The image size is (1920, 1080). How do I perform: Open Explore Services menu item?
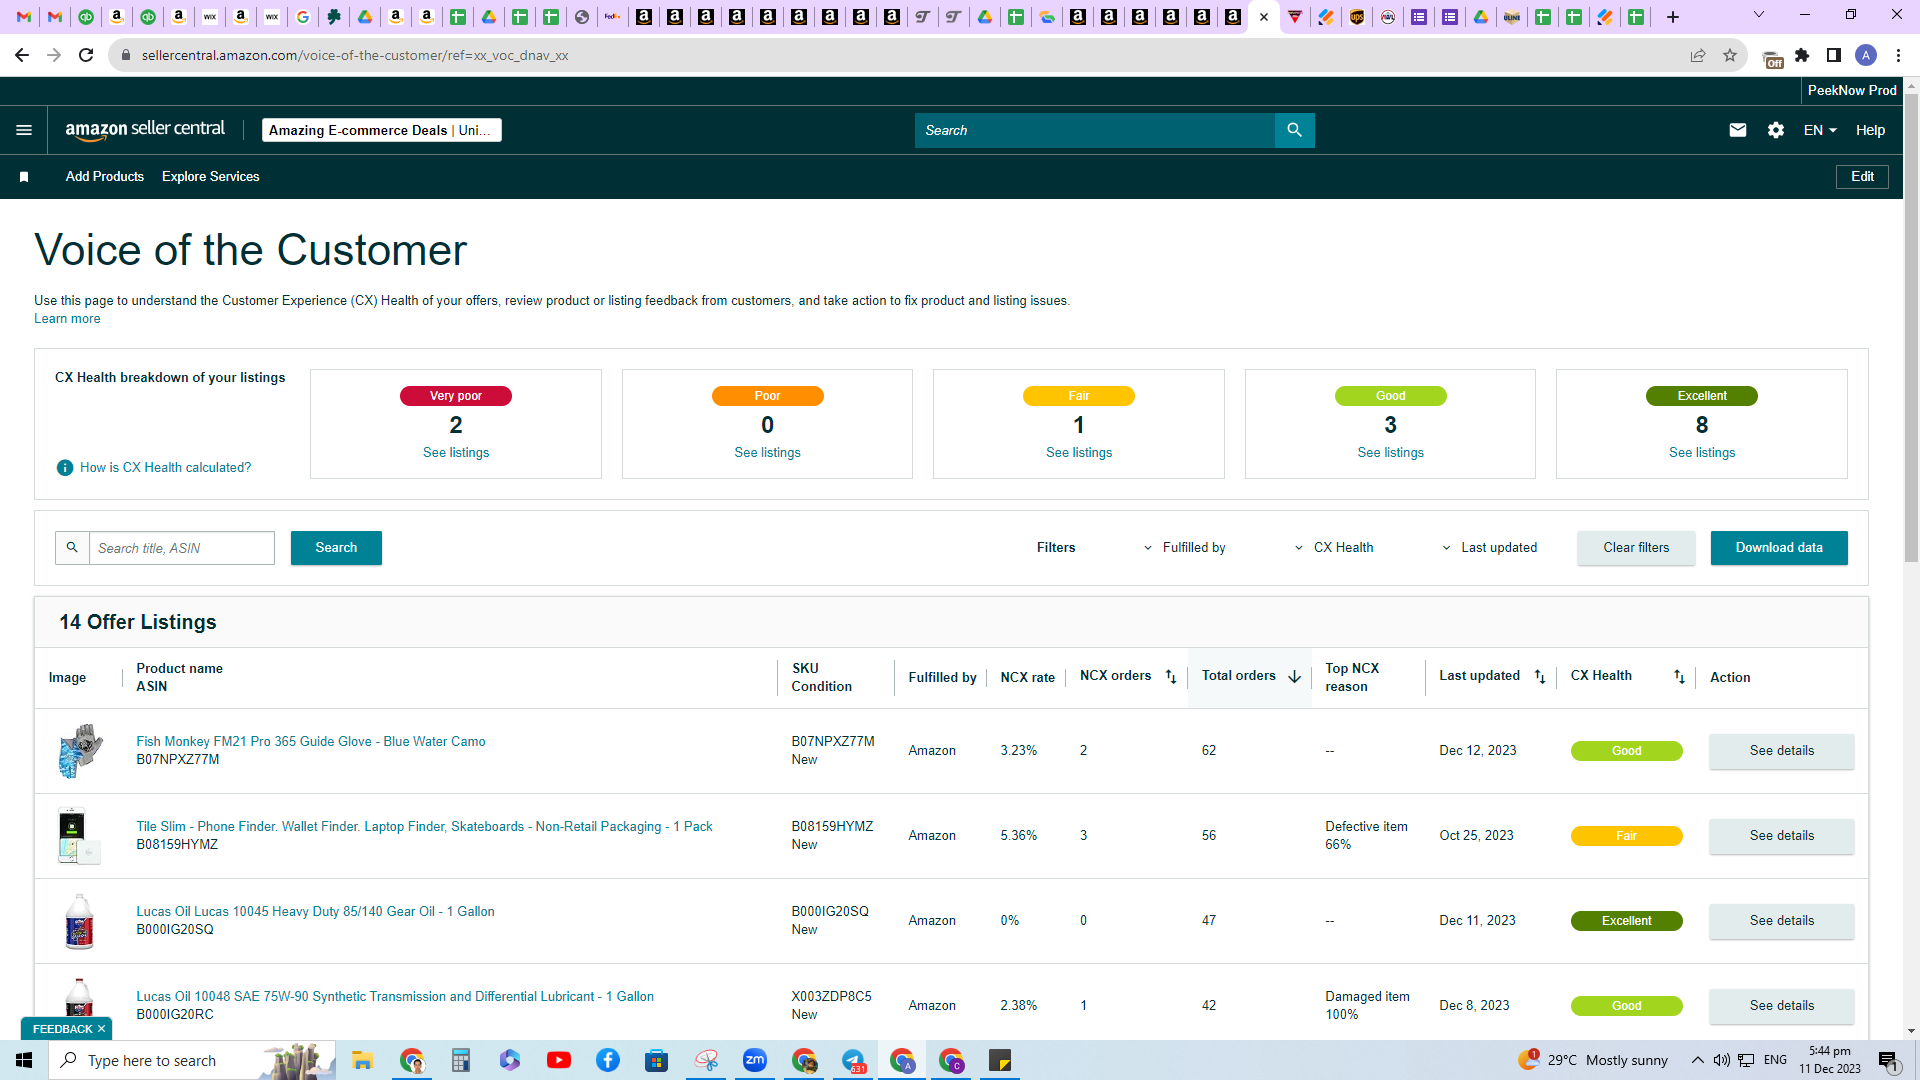pyautogui.click(x=211, y=177)
